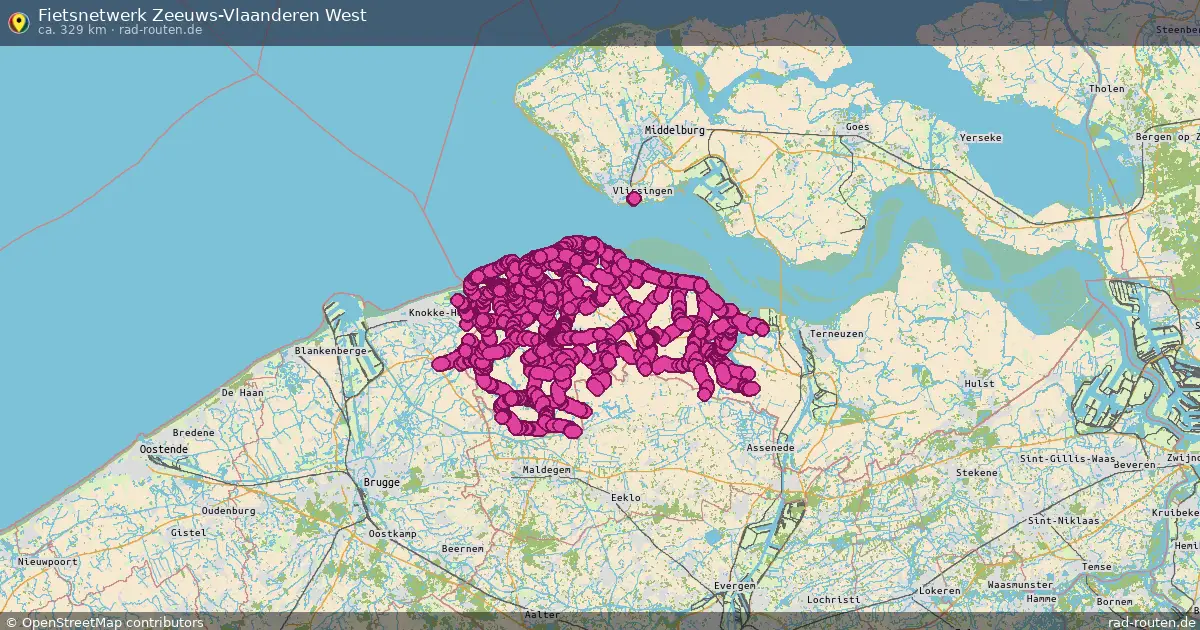
Task: Click the Lokeren town label
Action: [939, 591]
